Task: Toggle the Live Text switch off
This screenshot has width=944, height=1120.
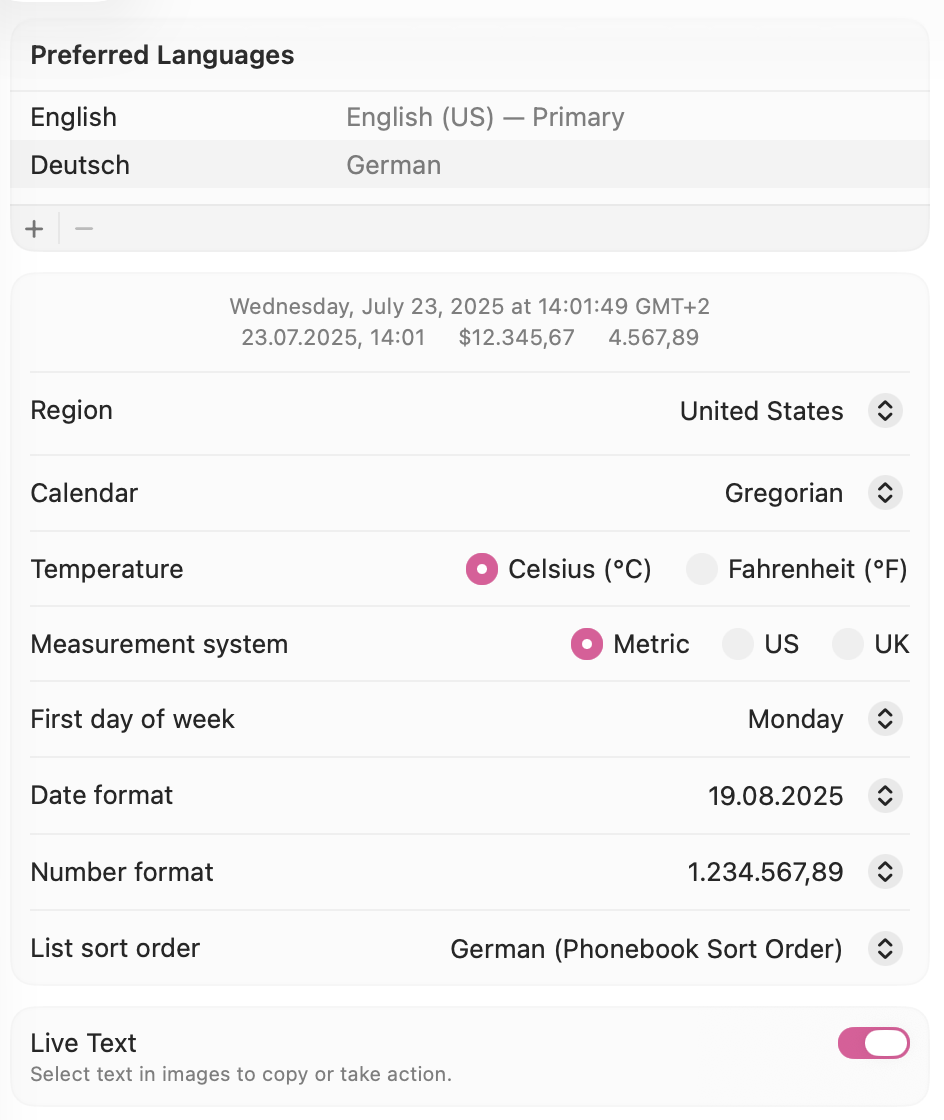Action: tap(873, 1043)
